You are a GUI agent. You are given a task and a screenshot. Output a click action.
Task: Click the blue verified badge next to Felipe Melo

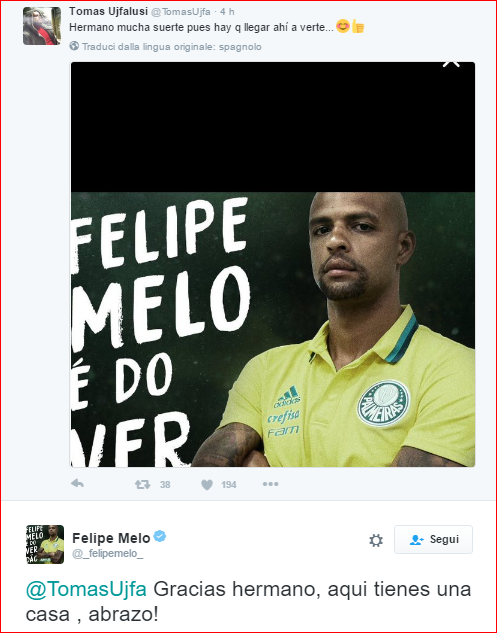point(160,537)
